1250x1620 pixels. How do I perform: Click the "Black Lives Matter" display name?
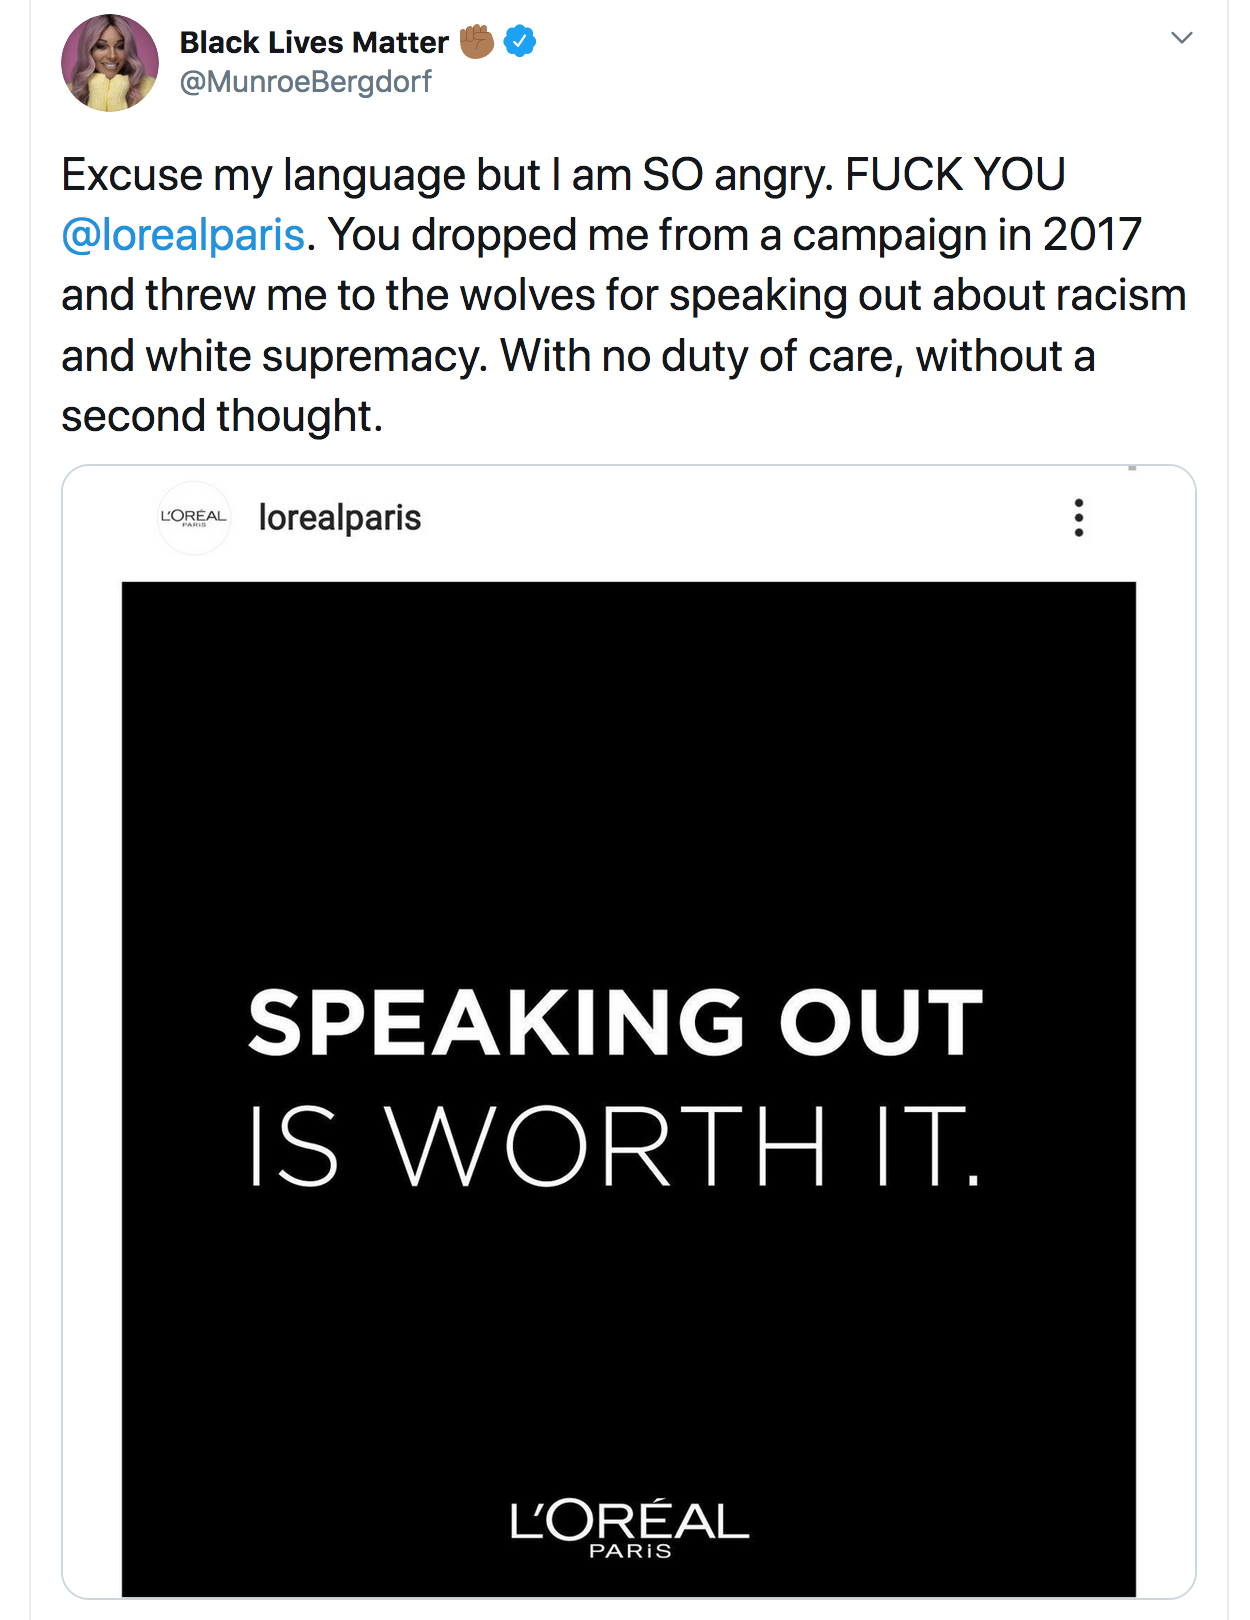[314, 42]
